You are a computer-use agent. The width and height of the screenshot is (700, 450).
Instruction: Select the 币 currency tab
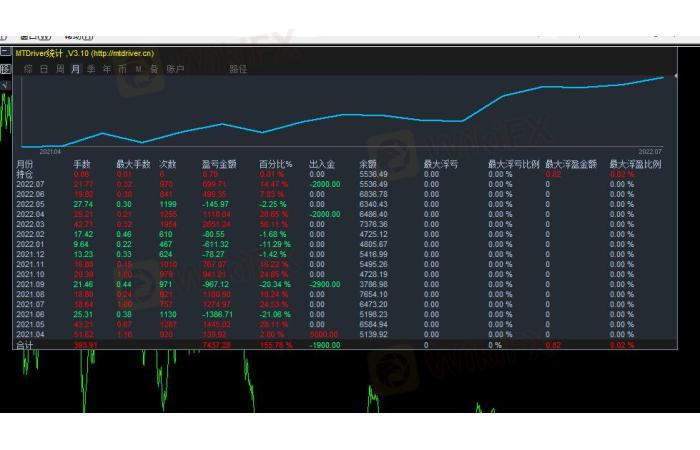tap(123, 69)
